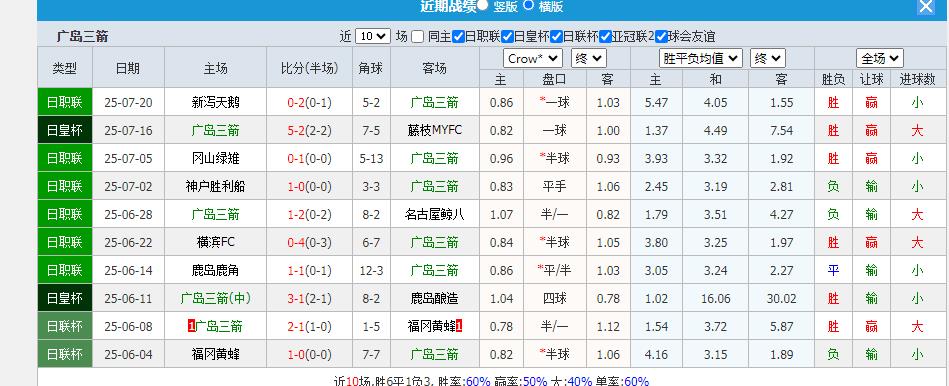The width and height of the screenshot is (949, 386).
Task: Click the 日联杯 tag for 25-06-08
Action: pos(64,327)
